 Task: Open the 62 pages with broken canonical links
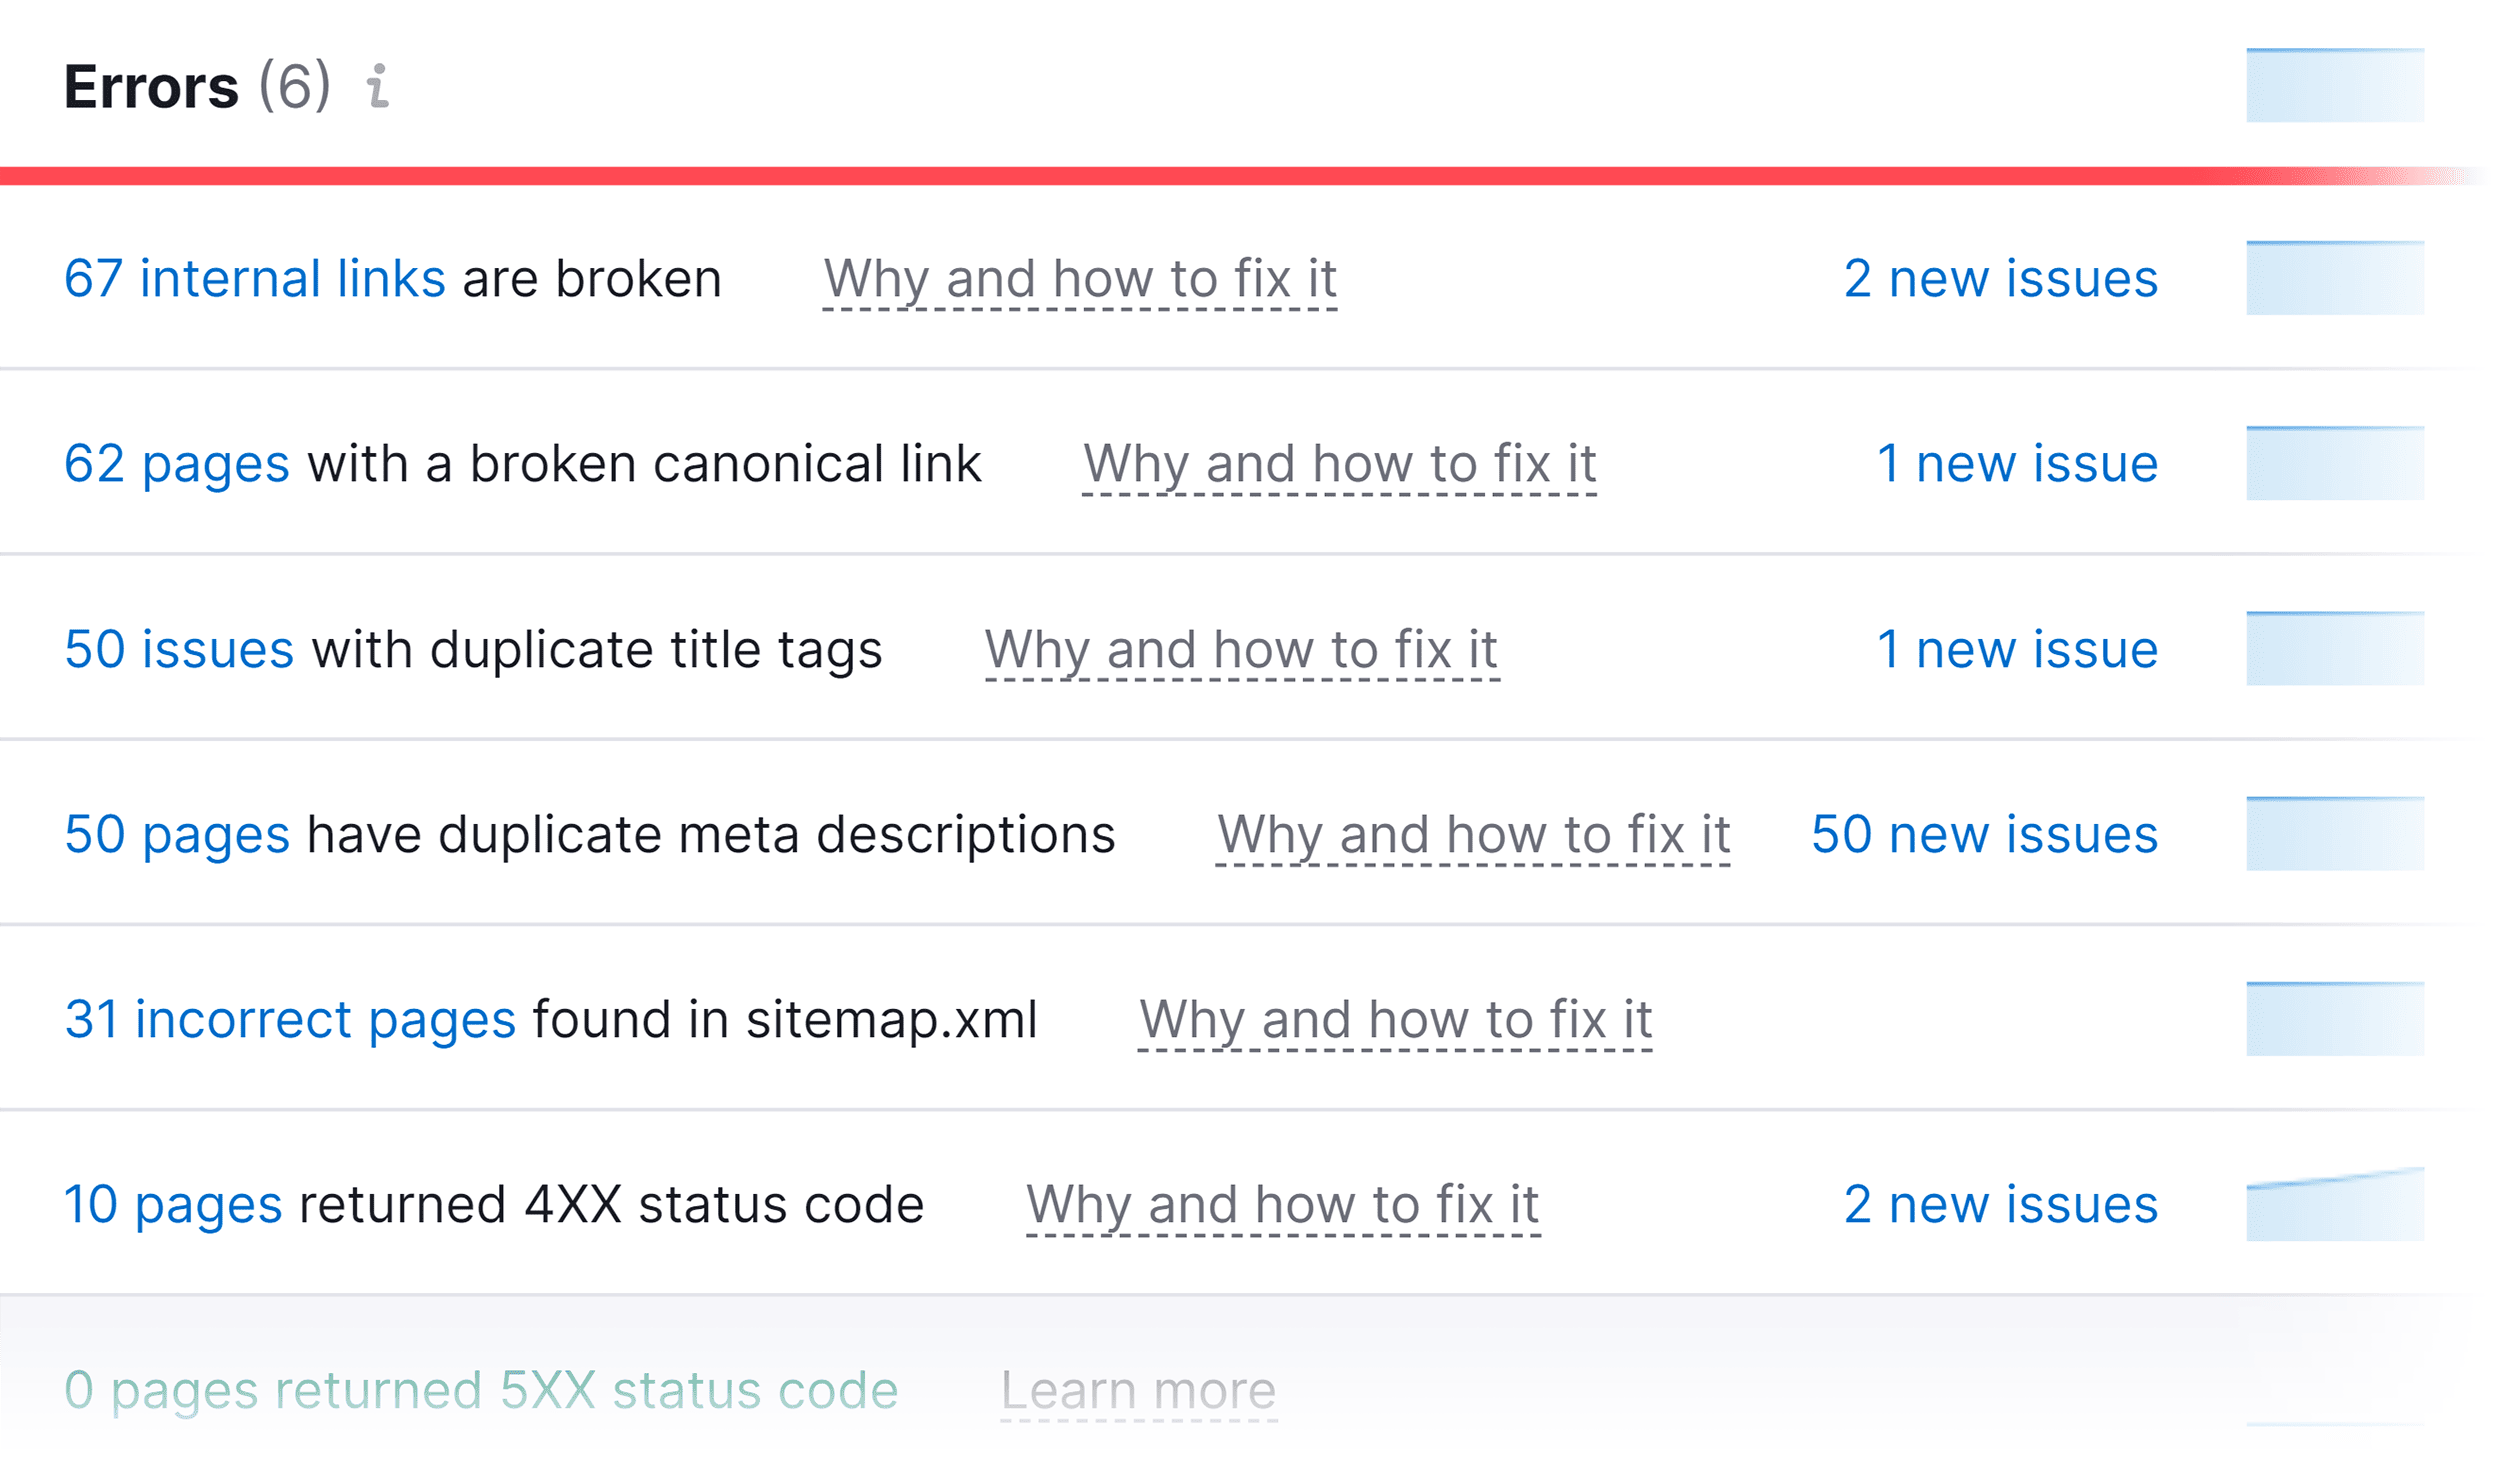click(175, 462)
